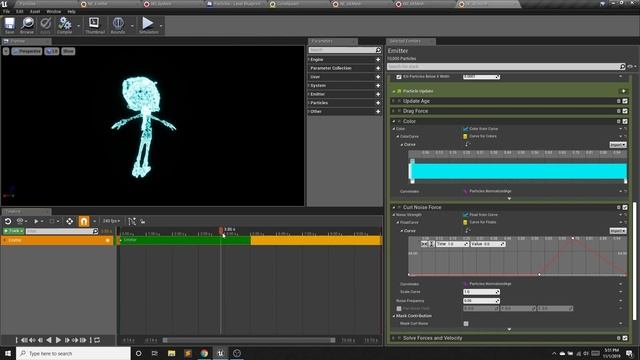
Task: Click the timeline curve editor icon
Action: click(x=132, y=221)
